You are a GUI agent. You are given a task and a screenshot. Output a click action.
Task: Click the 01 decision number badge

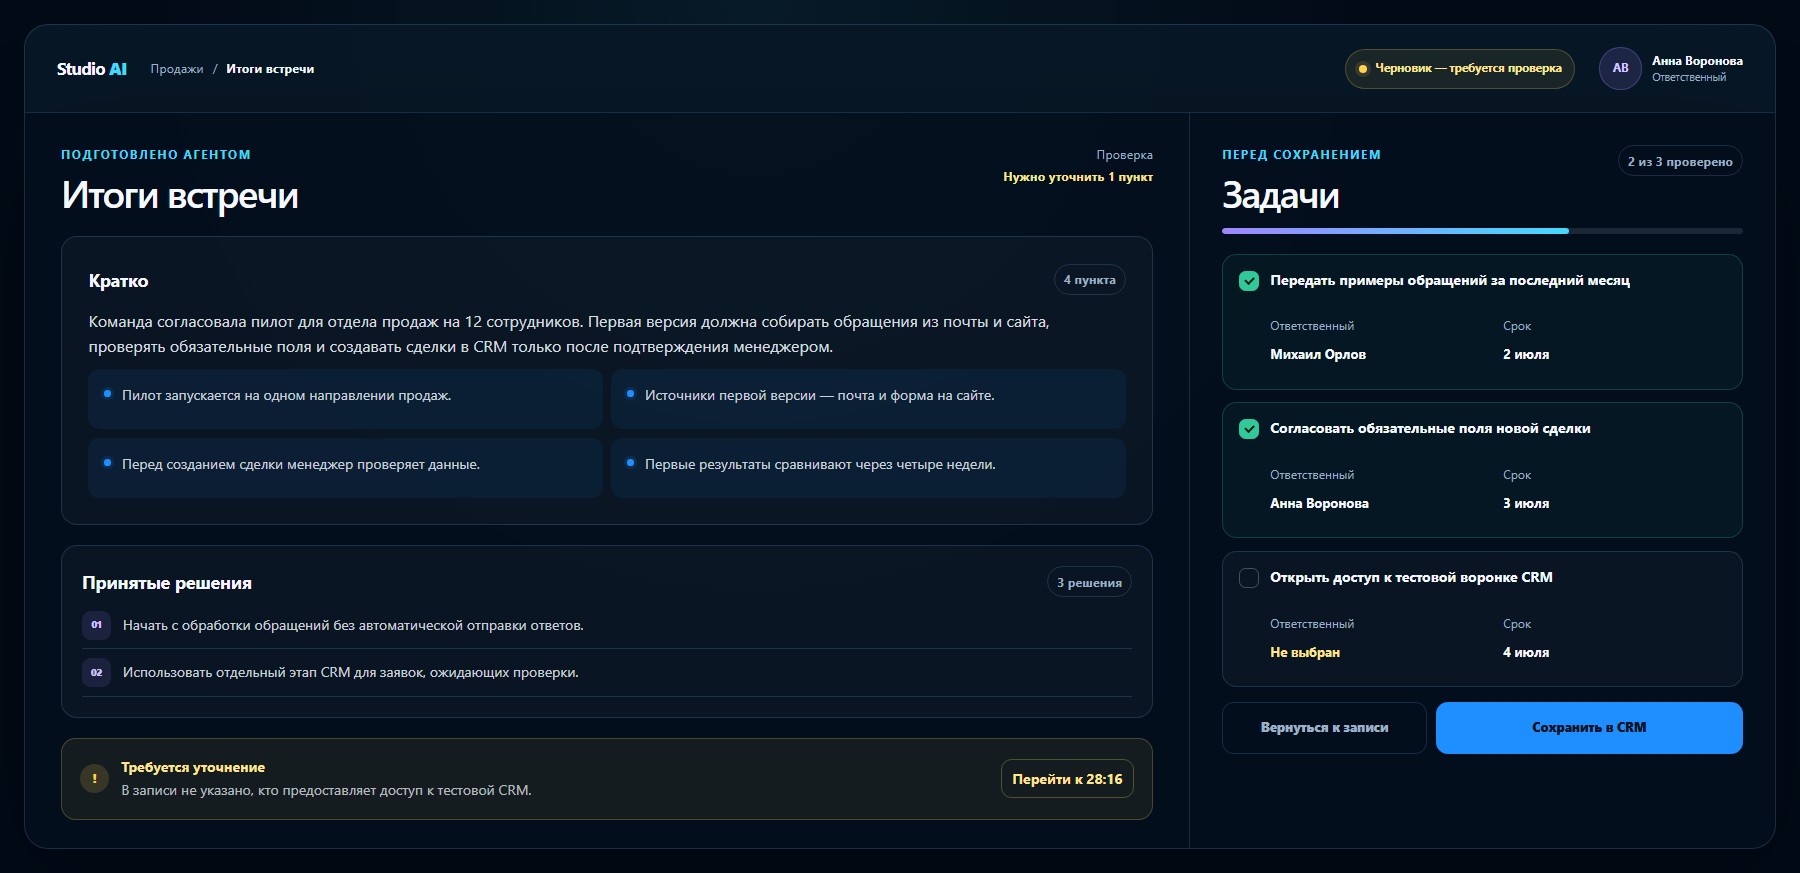[x=96, y=625]
